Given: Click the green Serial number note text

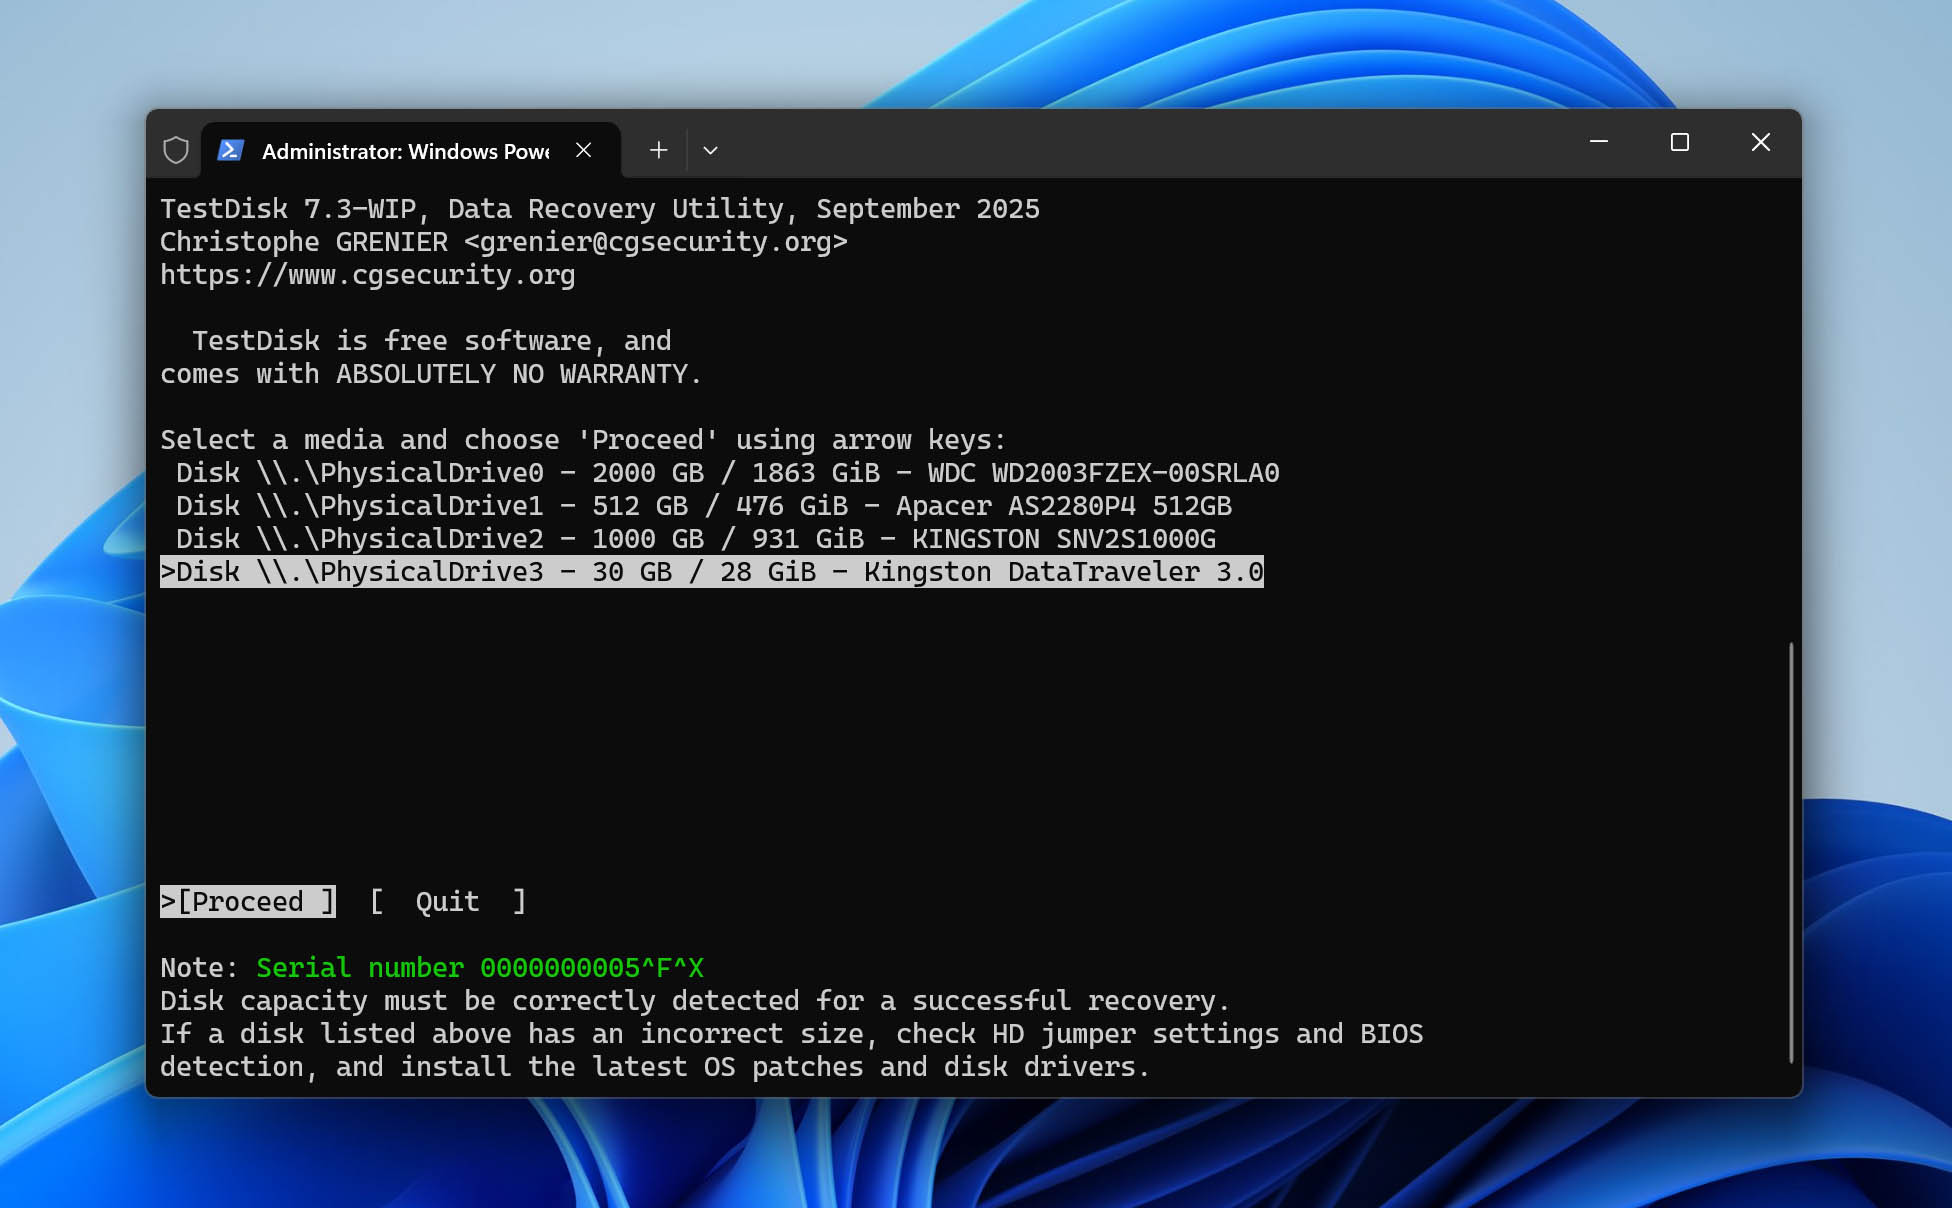Looking at the screenshot, I should [x=480, y=968].
